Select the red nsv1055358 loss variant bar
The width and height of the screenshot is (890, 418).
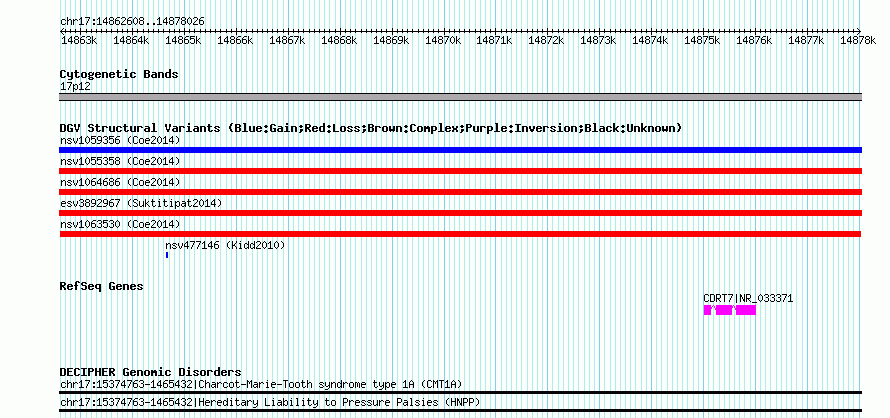tap(460, 171)
